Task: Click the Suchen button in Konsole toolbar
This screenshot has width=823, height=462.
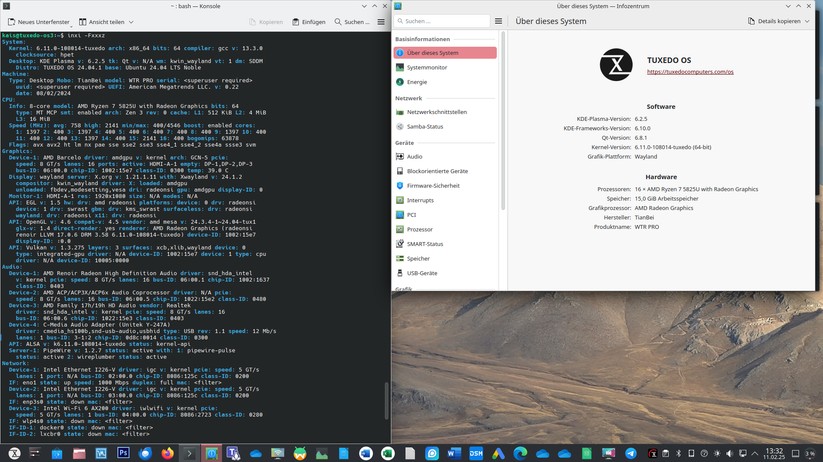Action: 352,21
